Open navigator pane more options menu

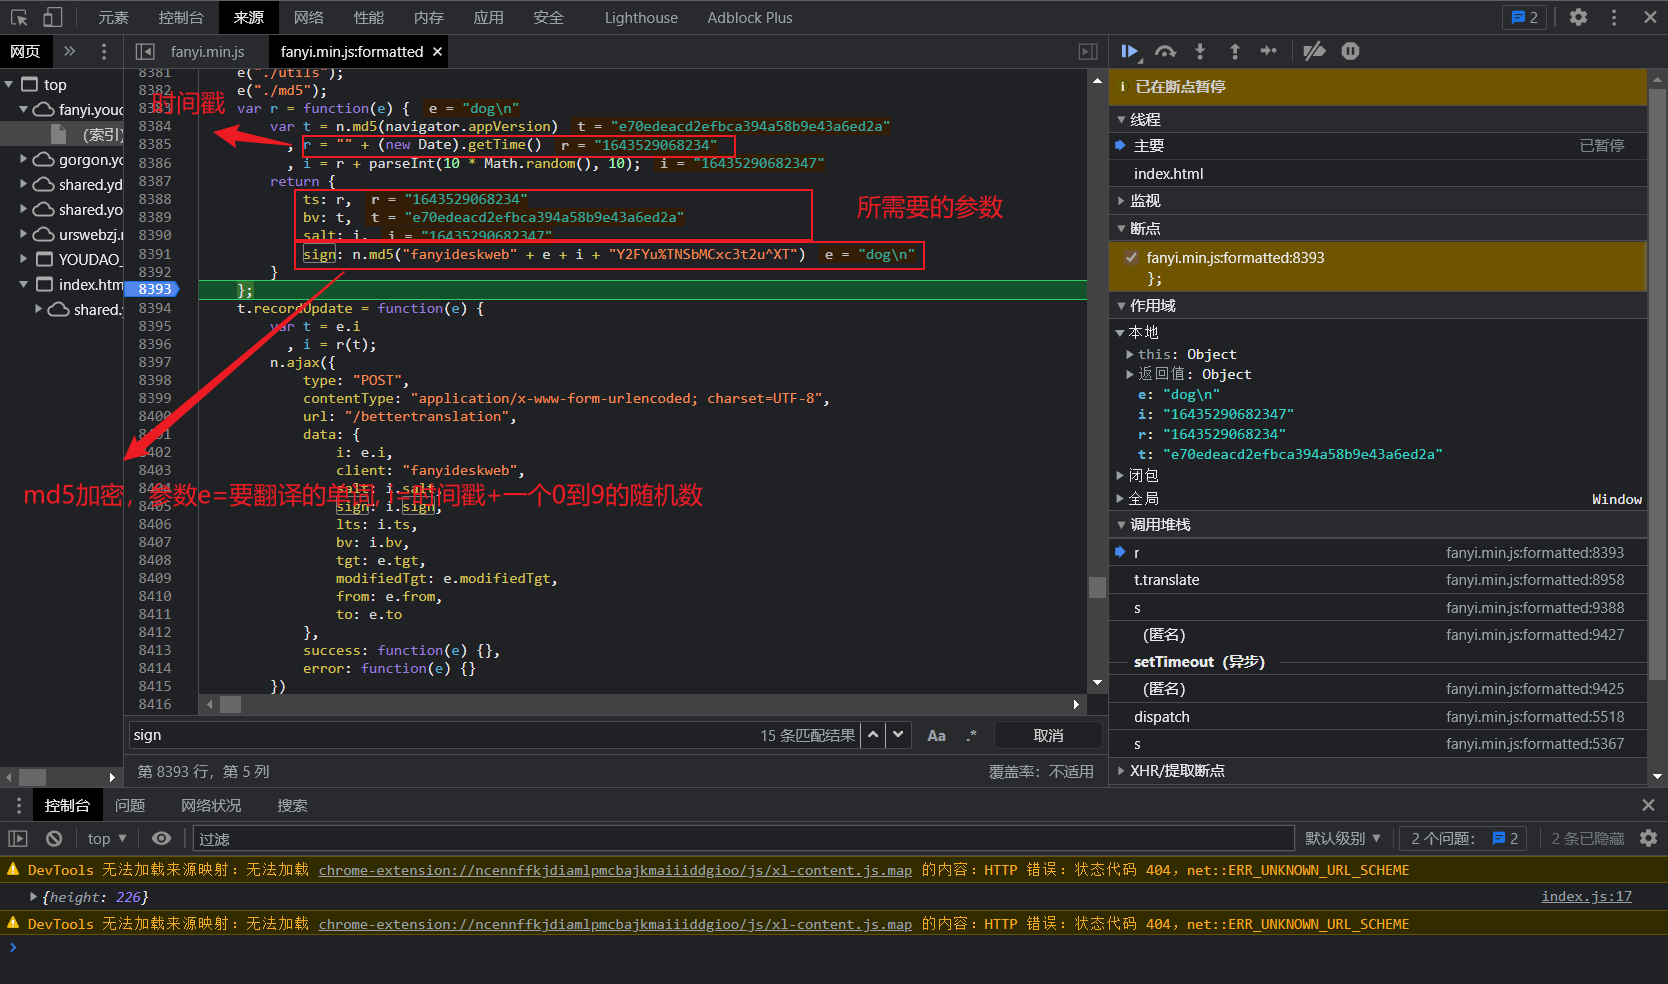tap(104, 51)
